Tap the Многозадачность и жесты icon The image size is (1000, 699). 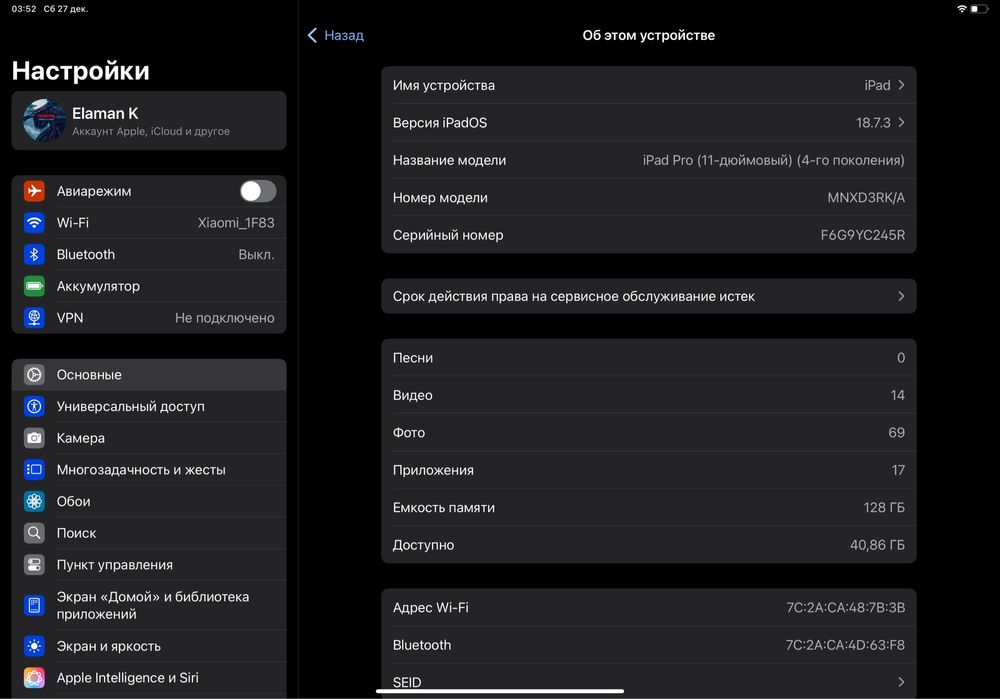tap(34, 469)
